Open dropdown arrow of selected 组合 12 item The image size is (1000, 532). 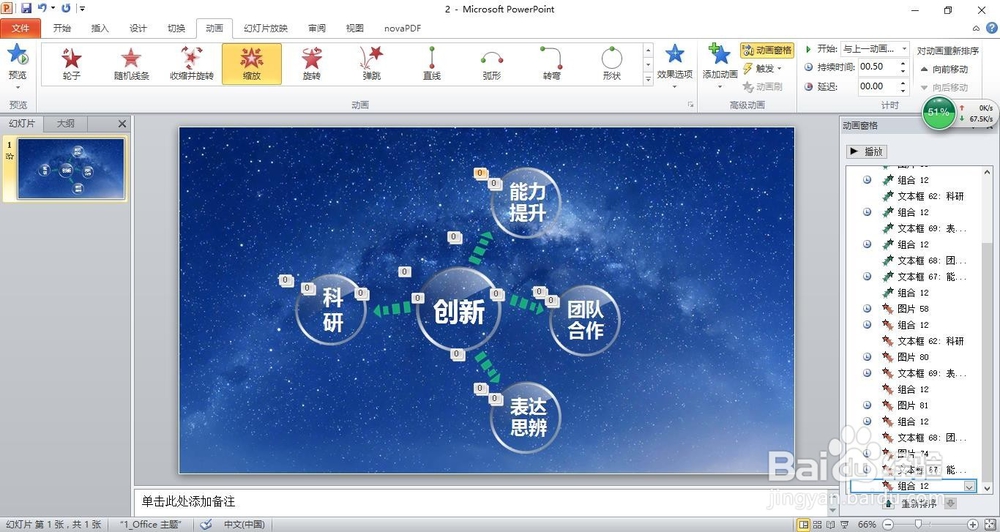pyautogui.click(x=969, y=486)
